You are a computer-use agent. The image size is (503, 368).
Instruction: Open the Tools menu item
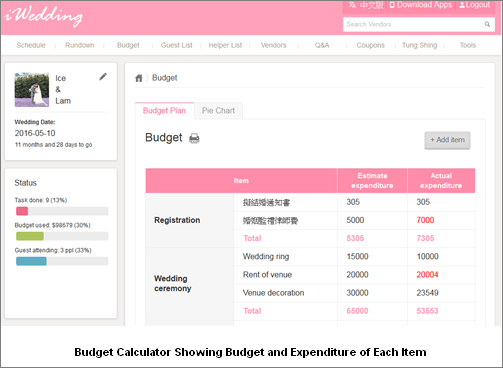(468, 45)
